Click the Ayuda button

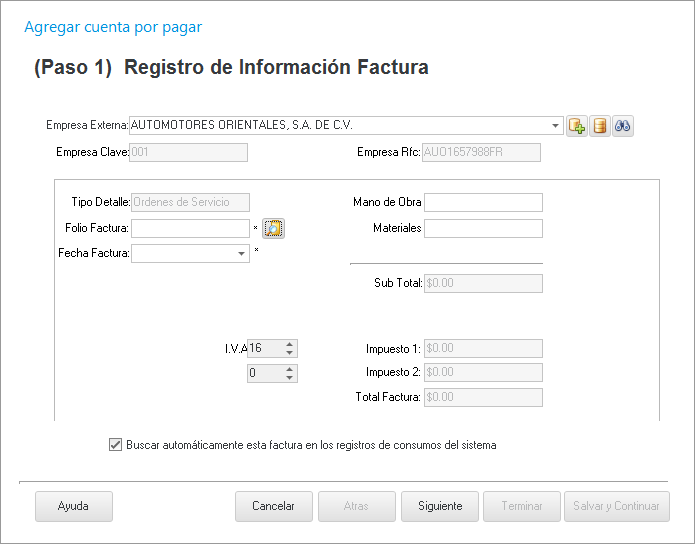(x=73, y=506)
